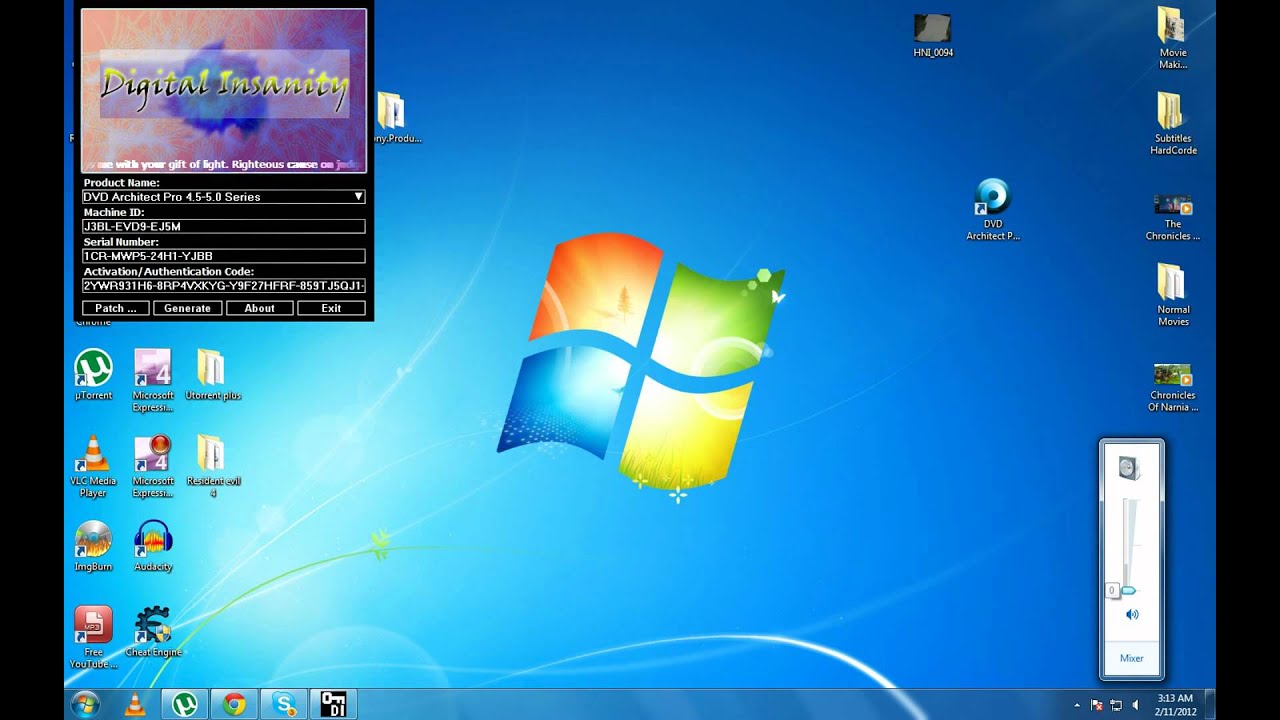Select Chronicles Of Narnia video file
This screenshot has width=1280, height=720.
(x=1173, y=387)
